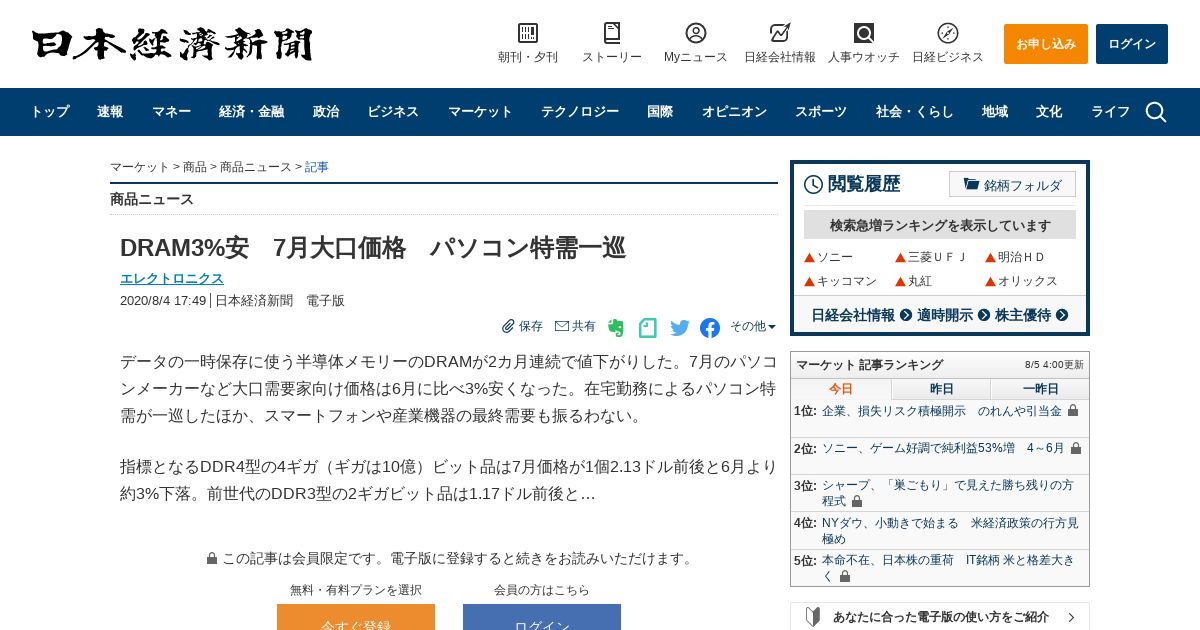Open 三菱ＵＦＪ stock link

(937, 257)
